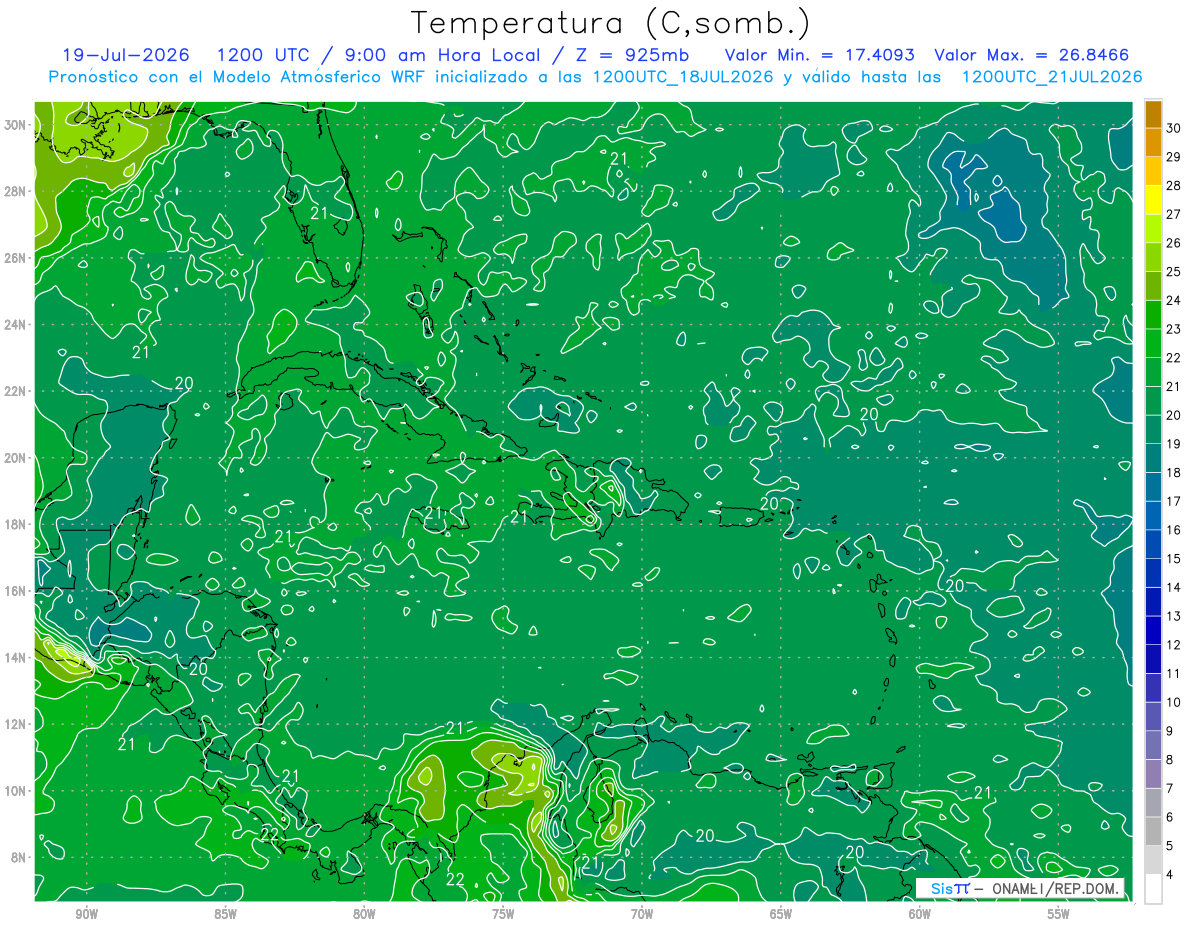Click color scale value "8"
The width and height of the screenshot is (1200, 927).
coord(1171,760)
